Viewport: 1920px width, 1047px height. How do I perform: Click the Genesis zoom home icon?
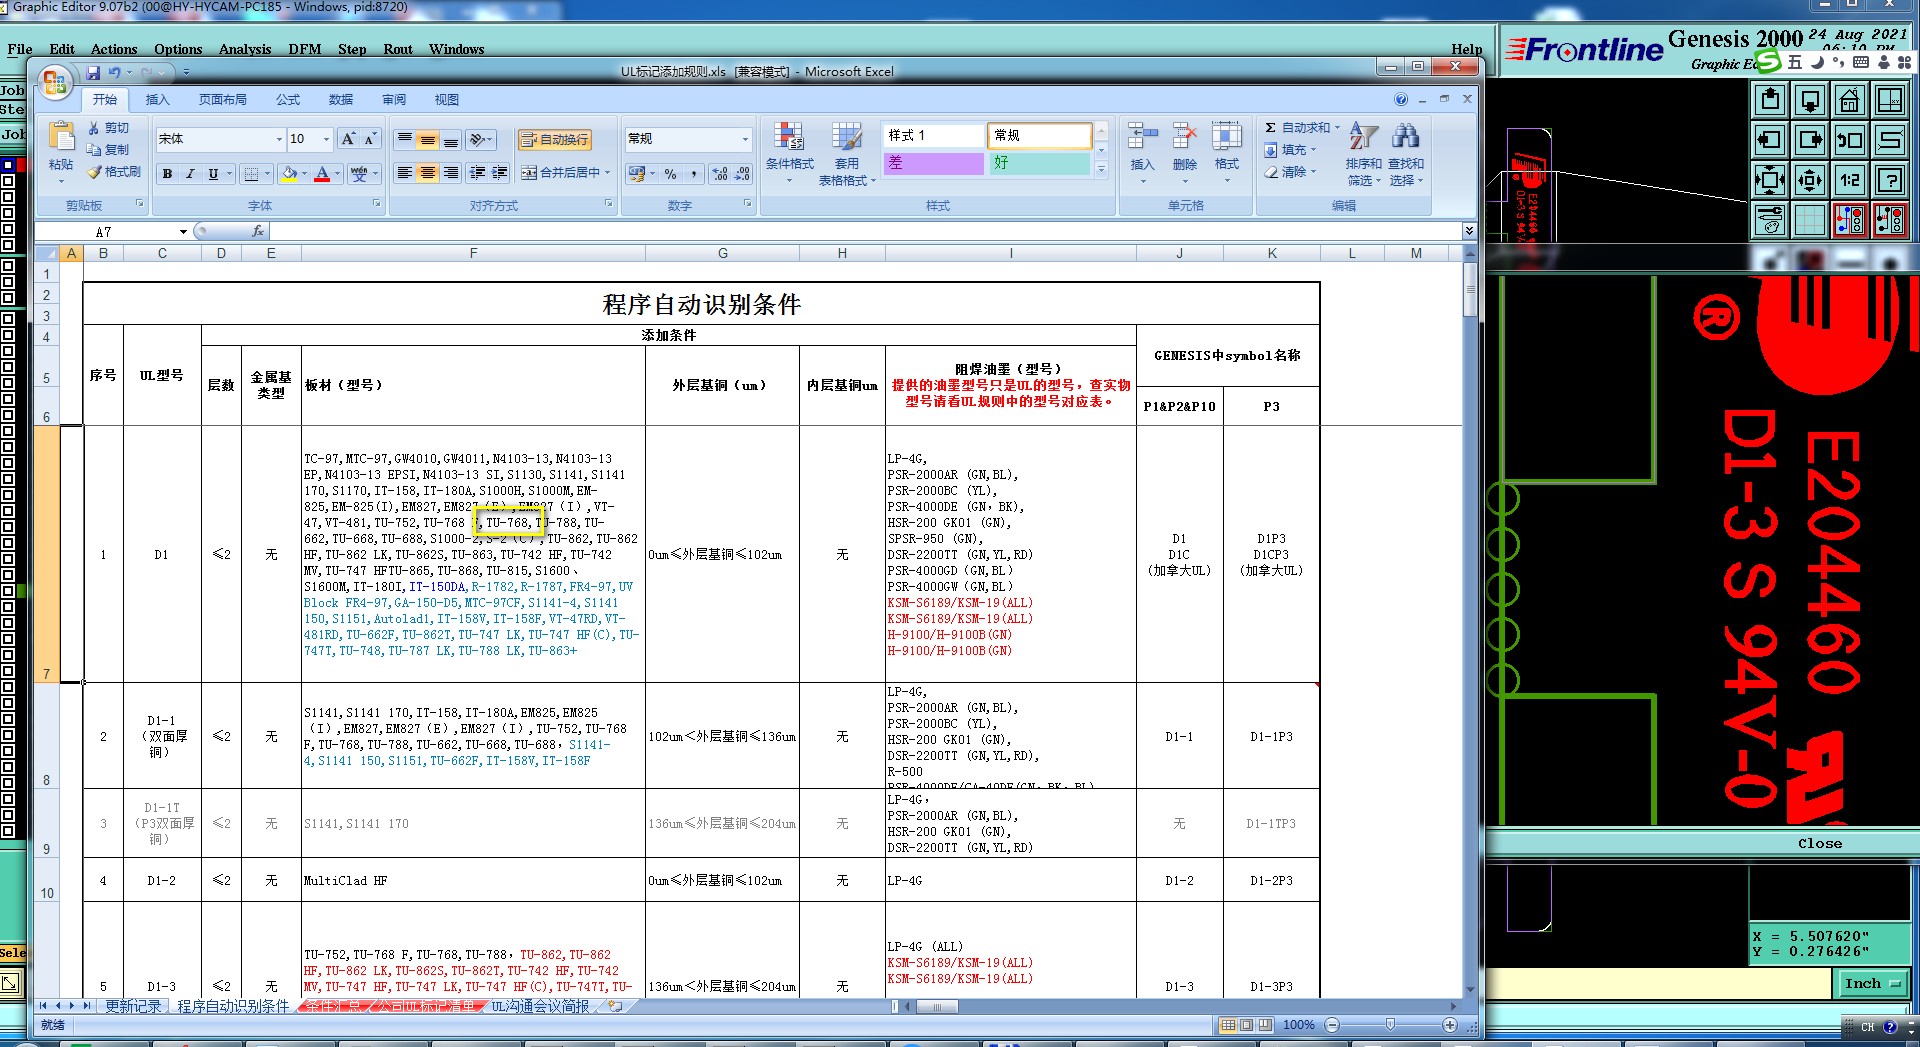pyautogui.click(x=1849, y=100)
